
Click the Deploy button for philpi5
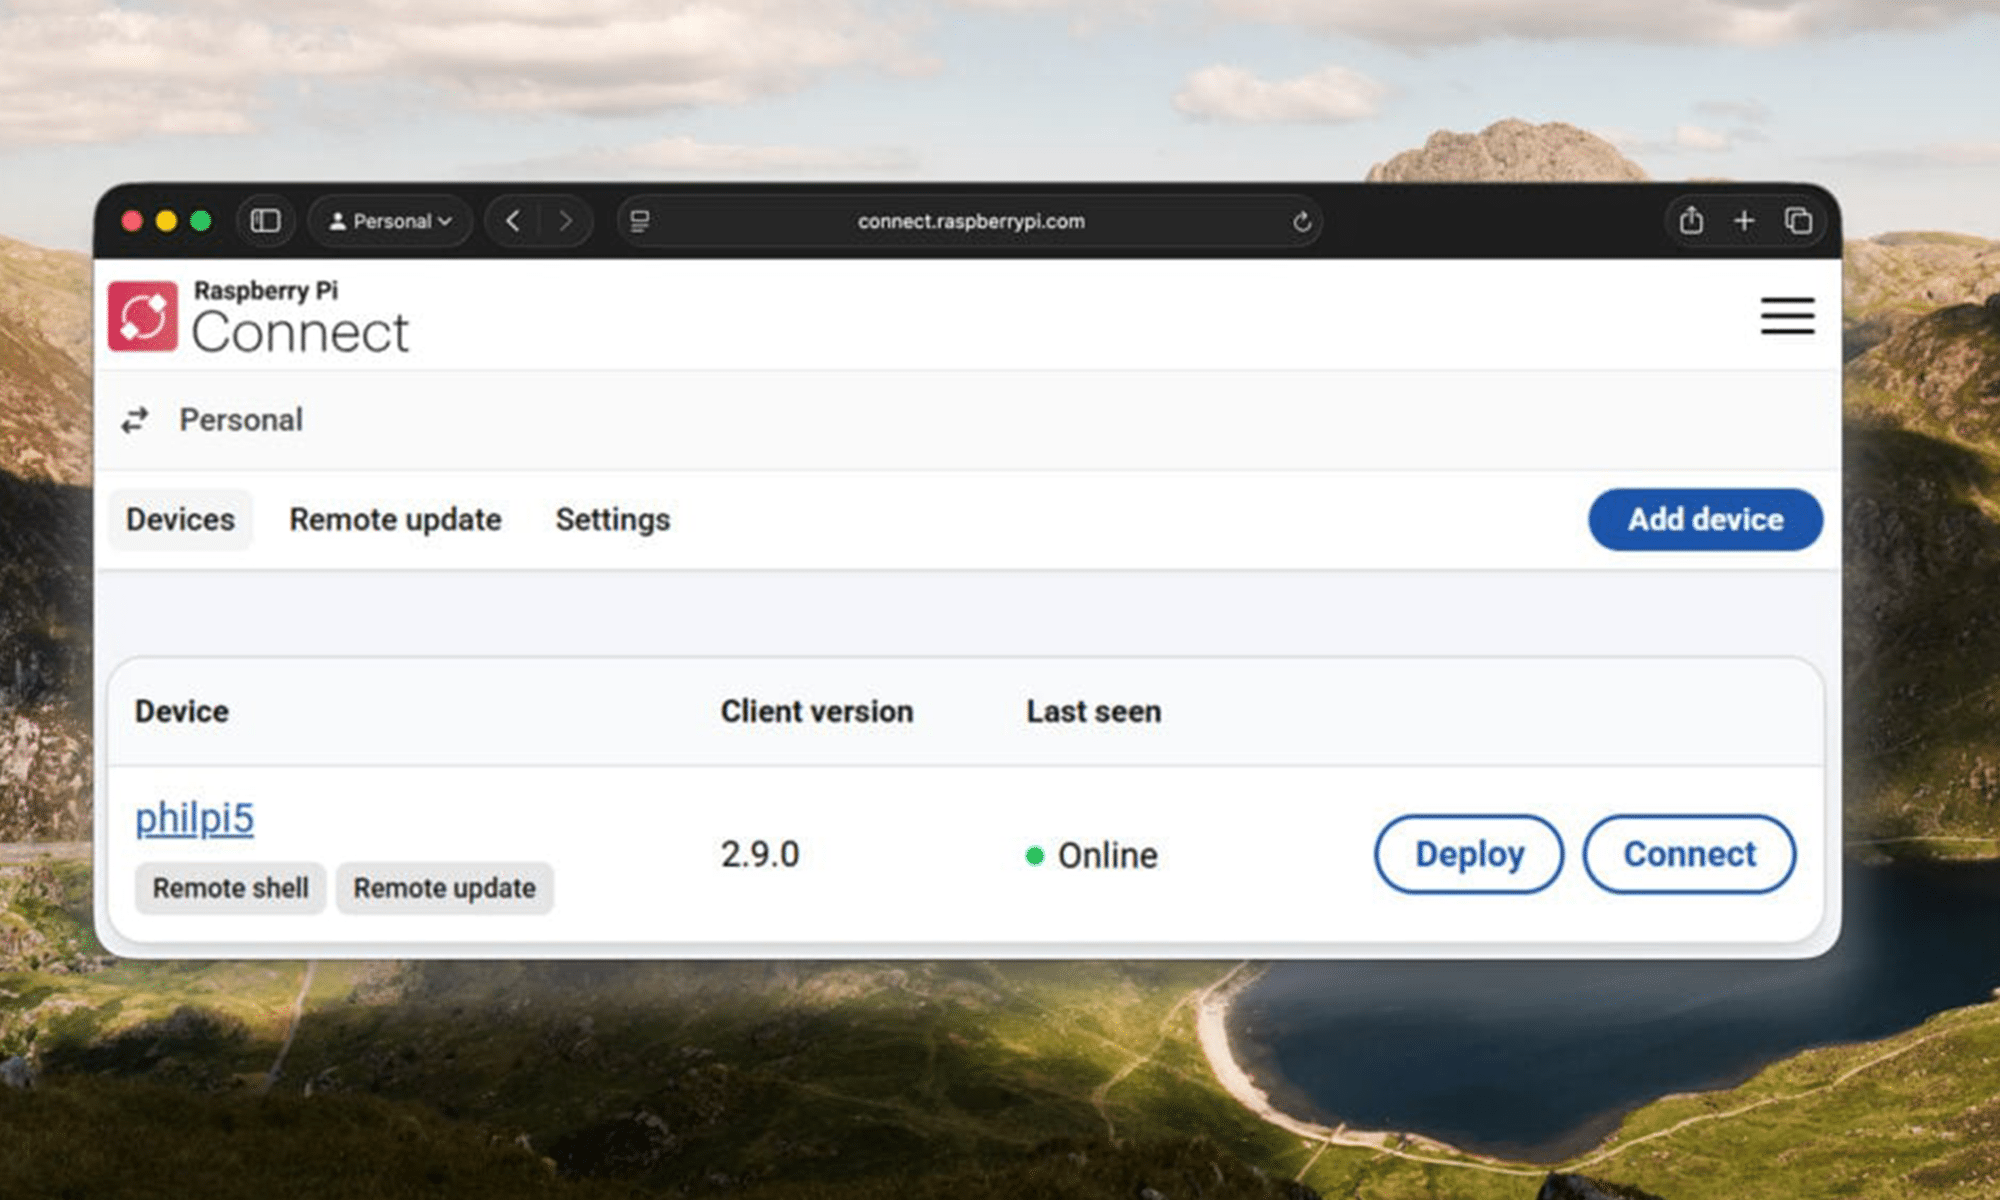click(1469, 854)
